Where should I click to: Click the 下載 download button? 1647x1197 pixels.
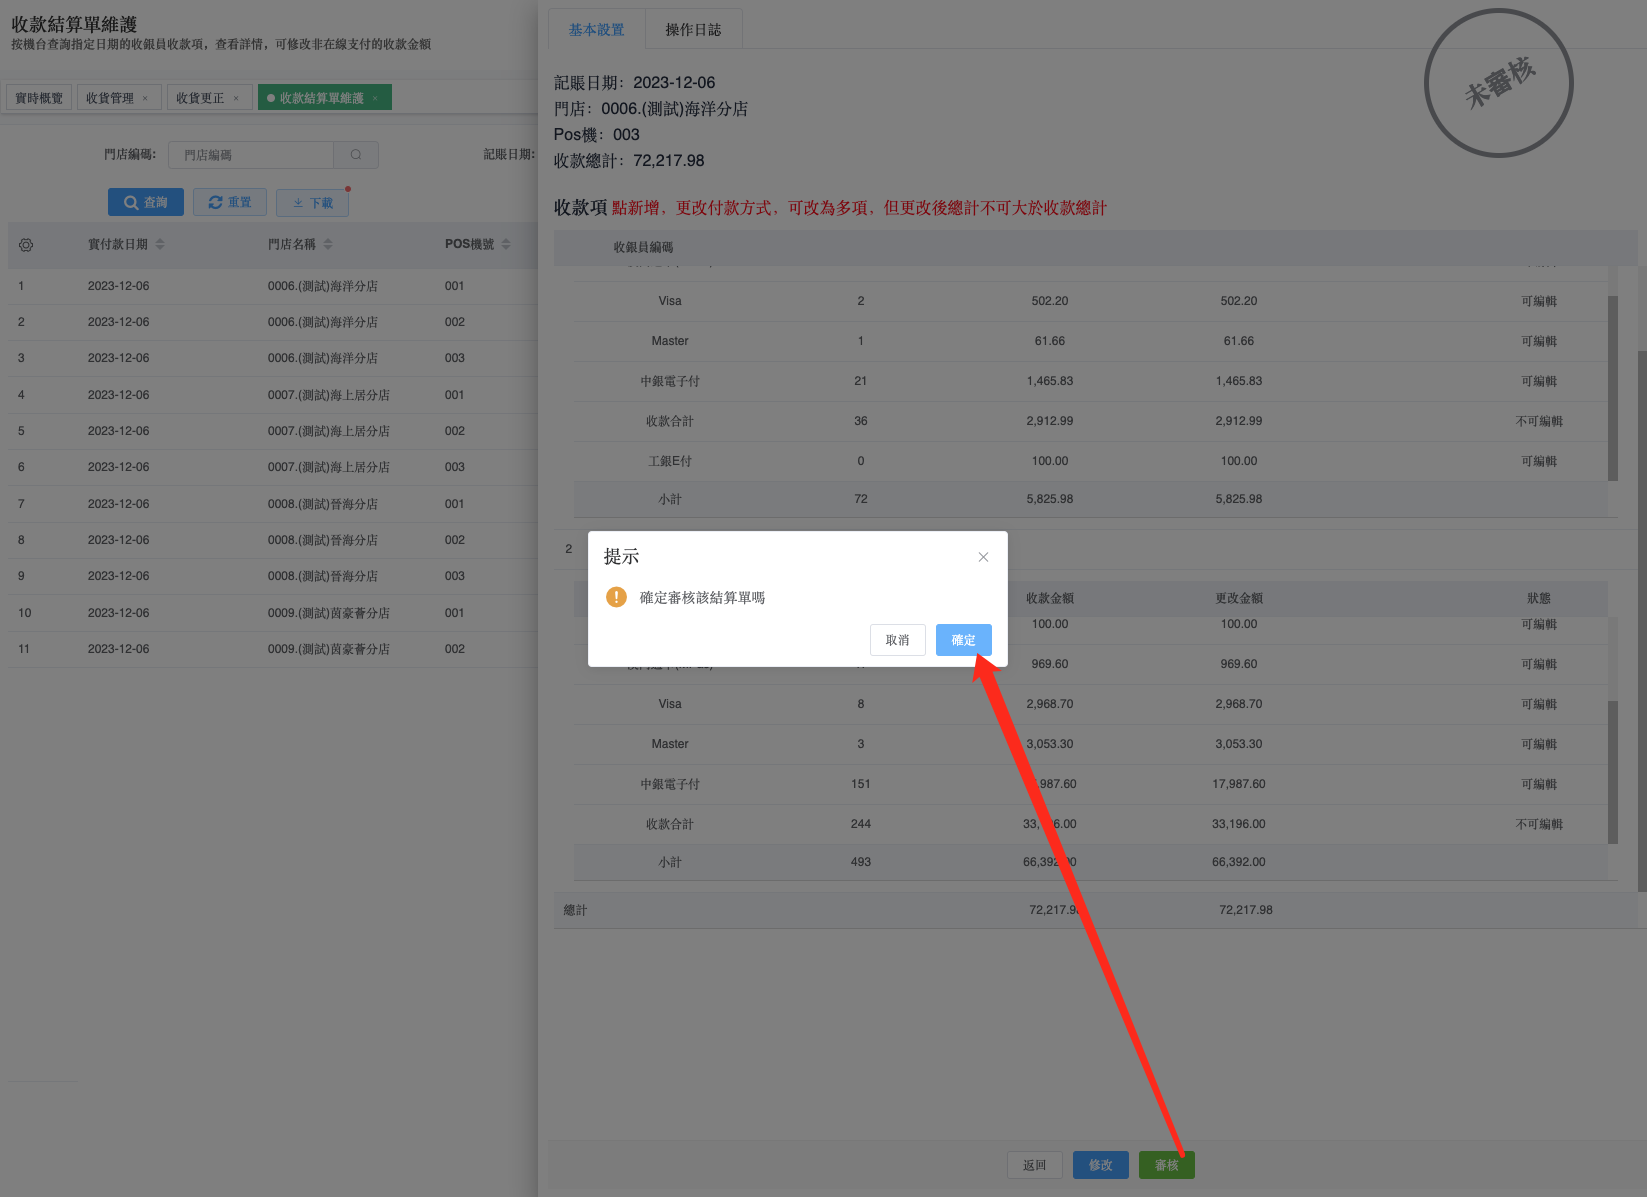313,202
